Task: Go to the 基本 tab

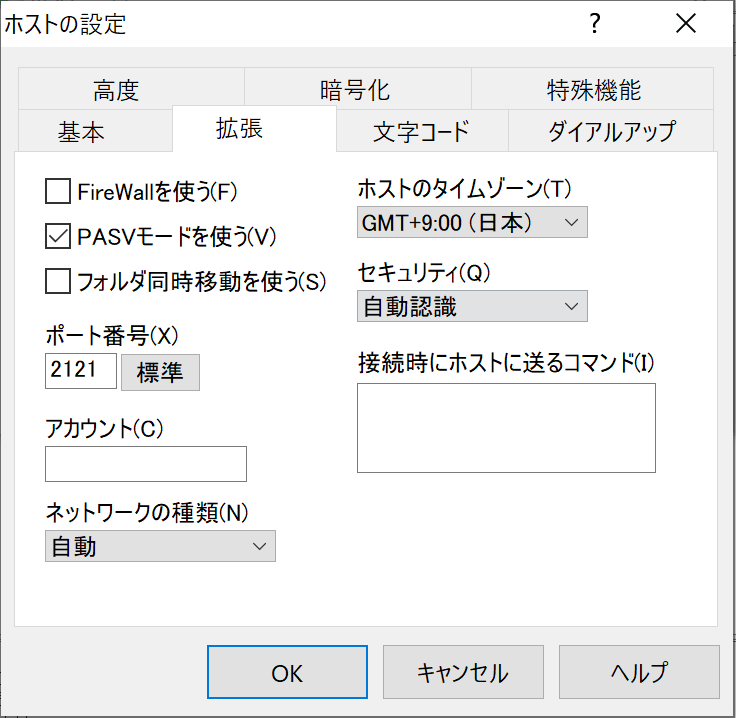Action: point(95,131)
